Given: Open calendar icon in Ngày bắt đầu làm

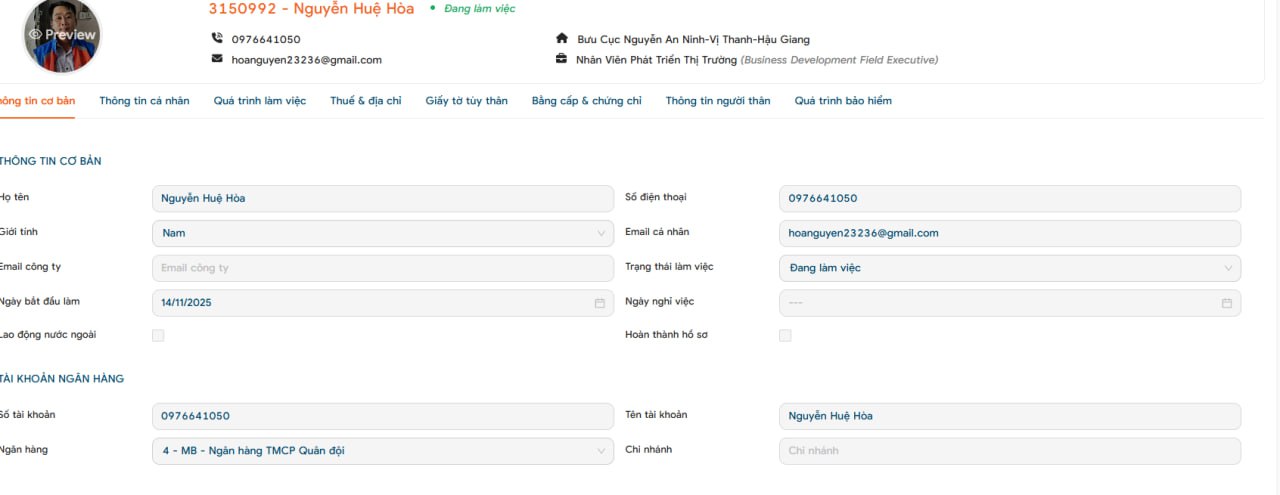Looking at the screenshot, I should (600, 303).
